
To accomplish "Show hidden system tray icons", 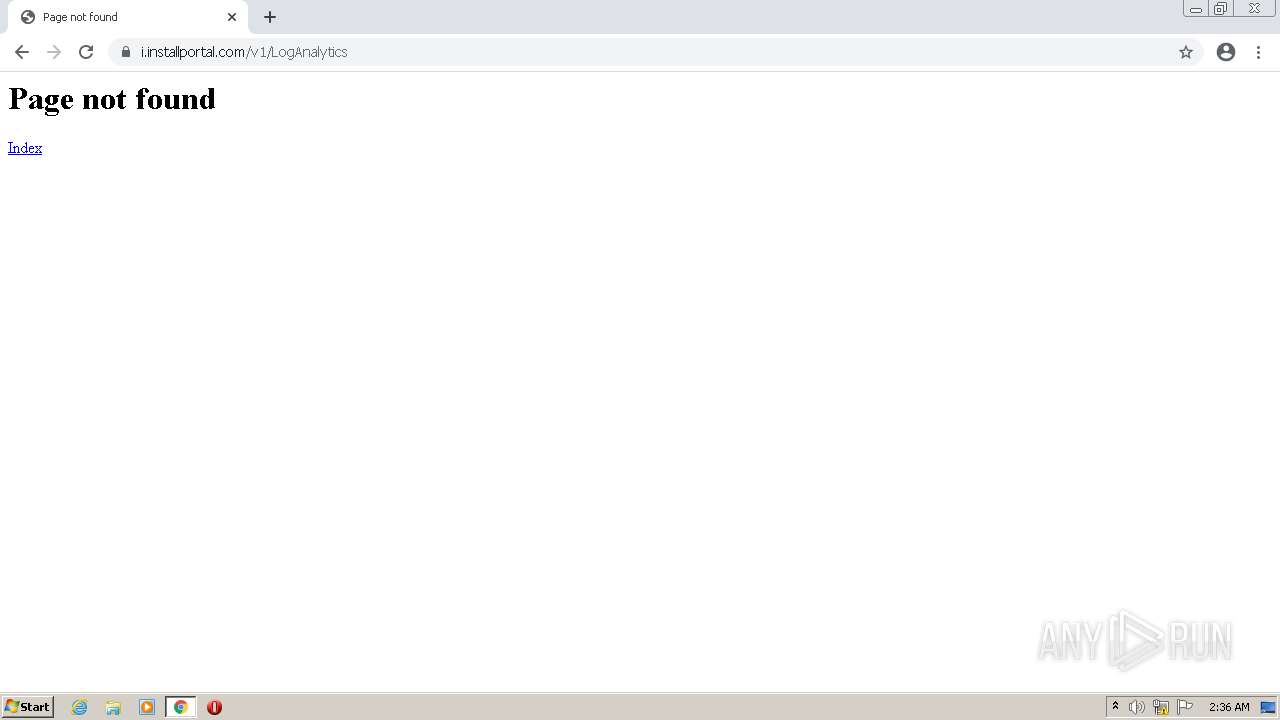I will [1116, 707].
